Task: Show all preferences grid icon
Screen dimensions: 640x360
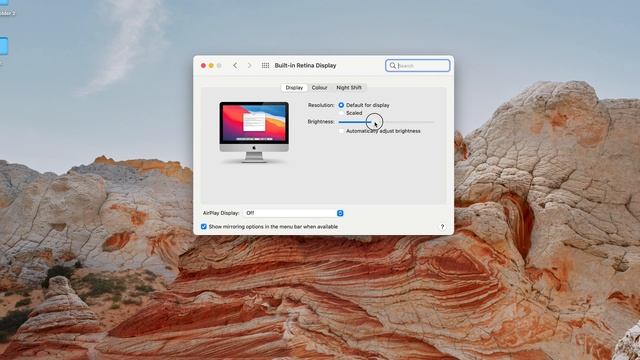Action: 265,65
